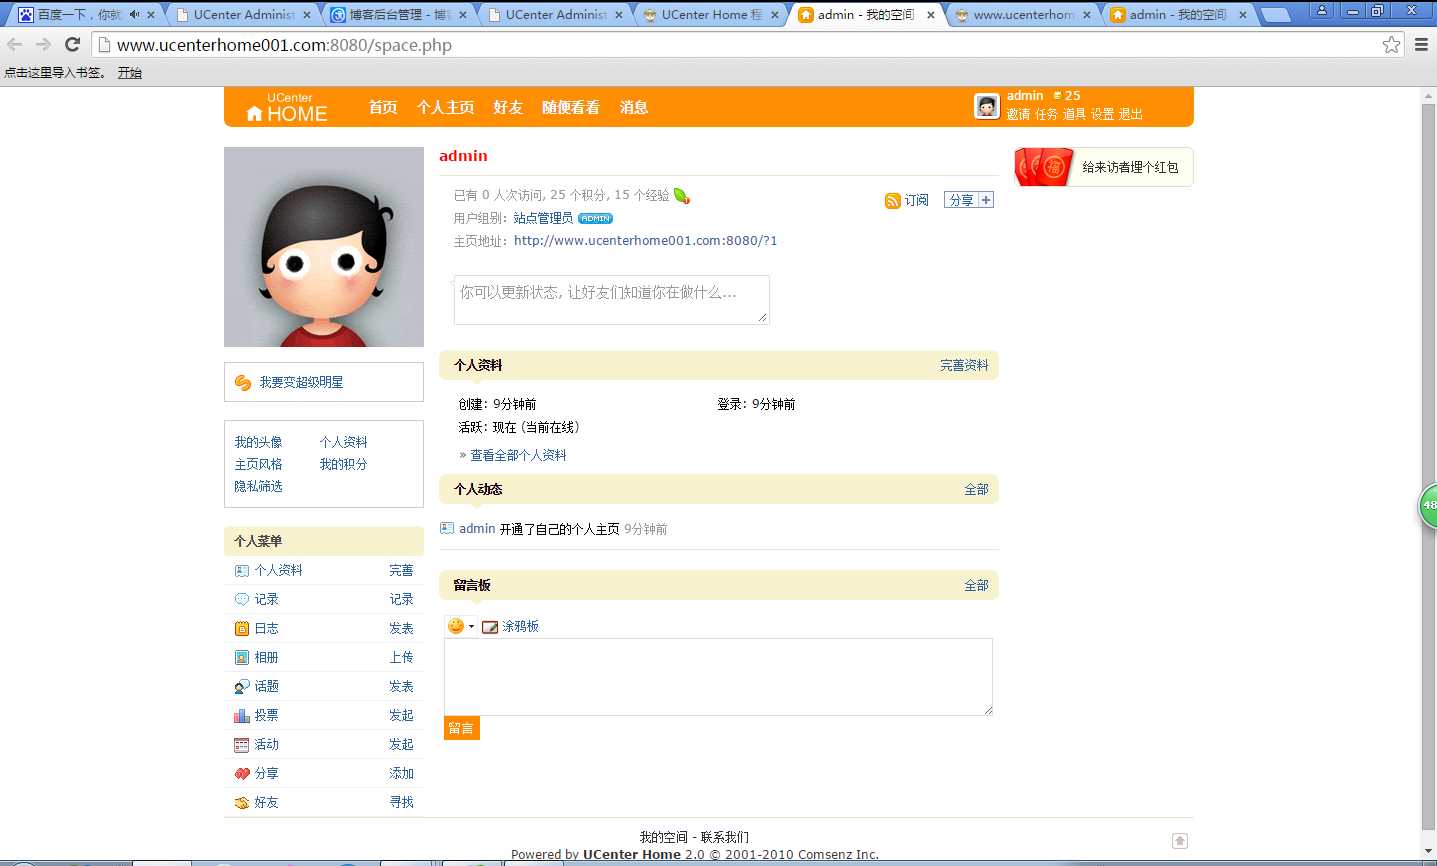Click the back-to-top arrow icon
The width and height of the screenshot is (1437, 866).
tap(1180, 841)
